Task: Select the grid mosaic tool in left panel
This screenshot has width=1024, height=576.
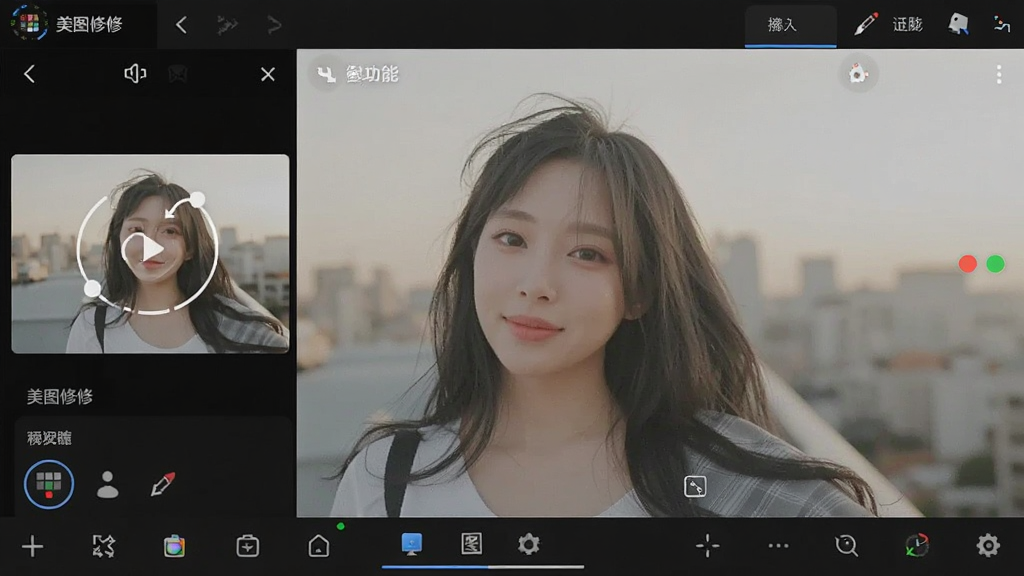Action: 49,484
